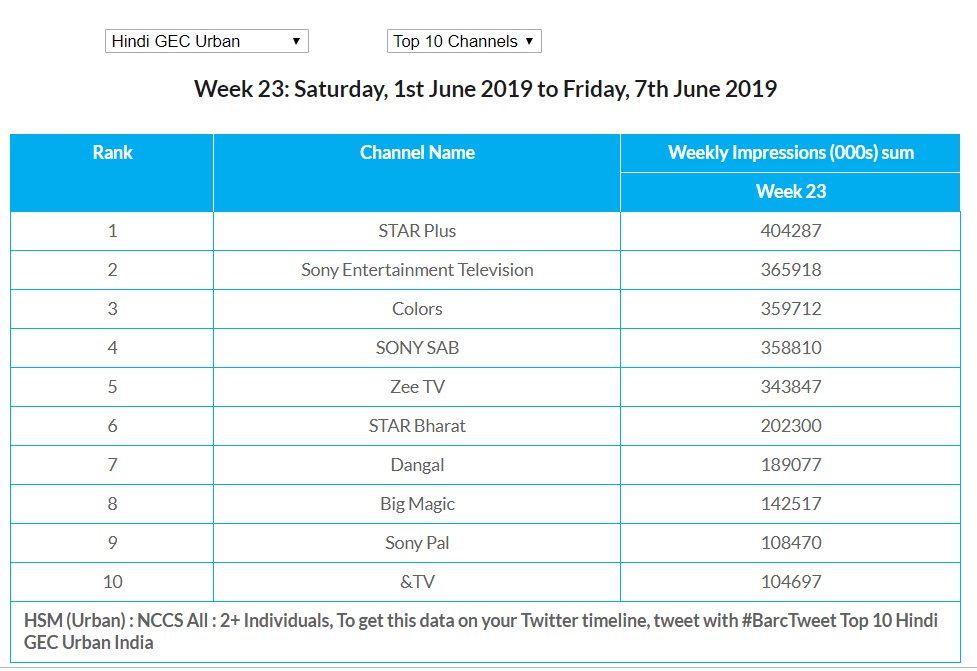Select the Sony Pal channel cell
977x671 pixels.
(x=417, y=543)
